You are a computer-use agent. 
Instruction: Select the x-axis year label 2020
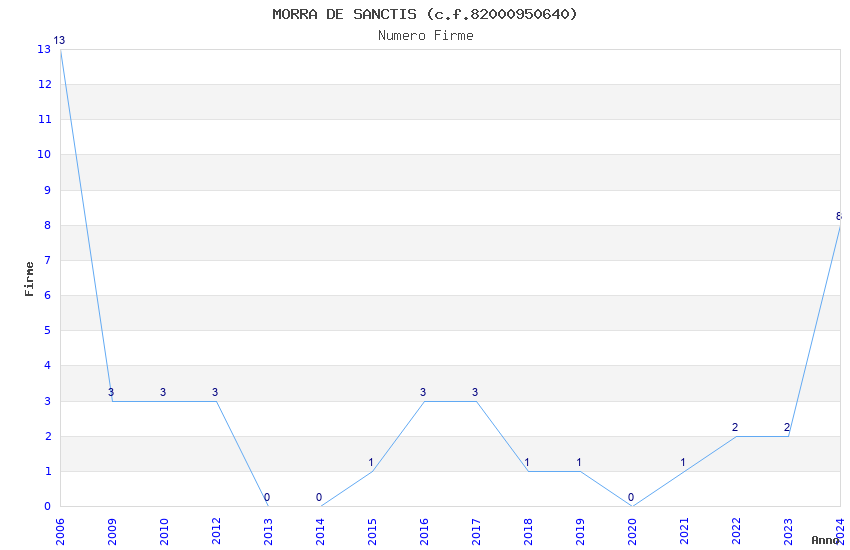[x=632, y=531]
